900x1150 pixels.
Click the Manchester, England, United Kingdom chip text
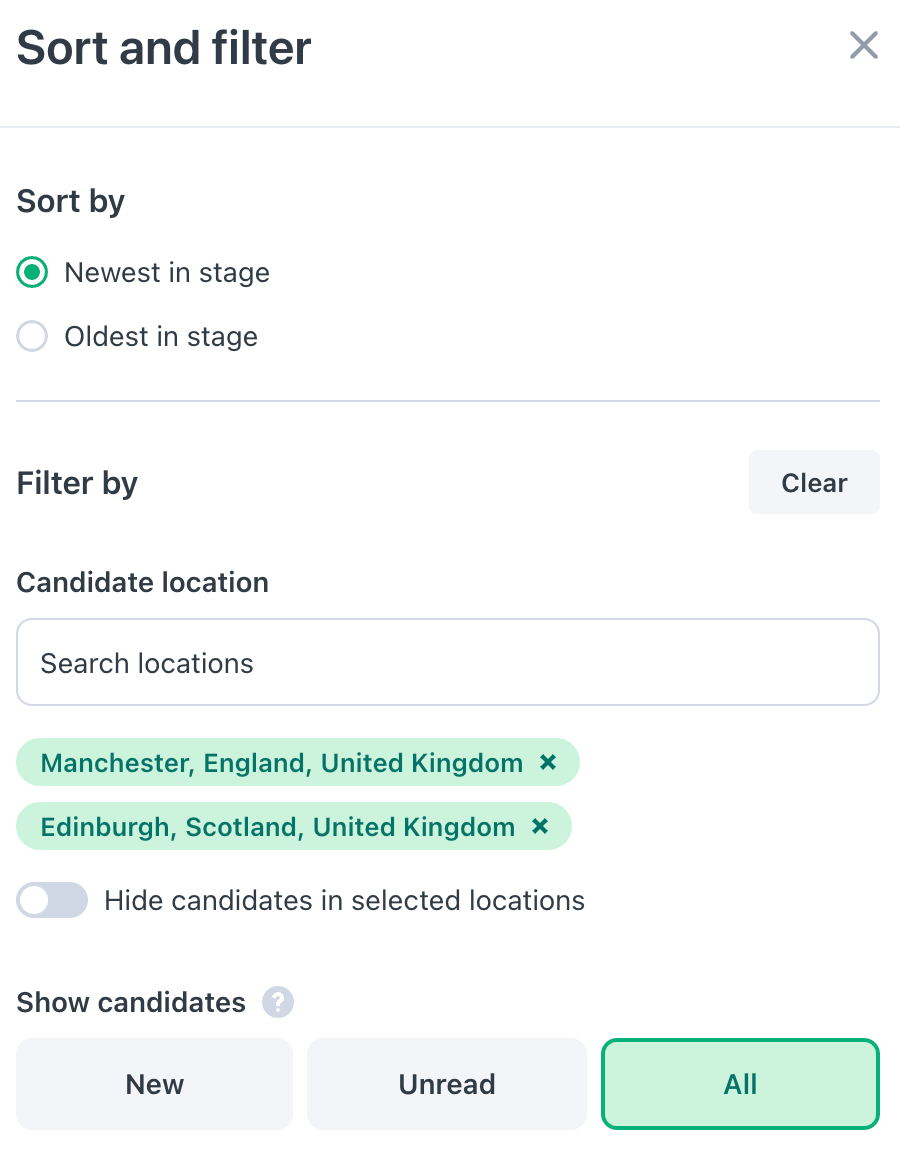281,763
